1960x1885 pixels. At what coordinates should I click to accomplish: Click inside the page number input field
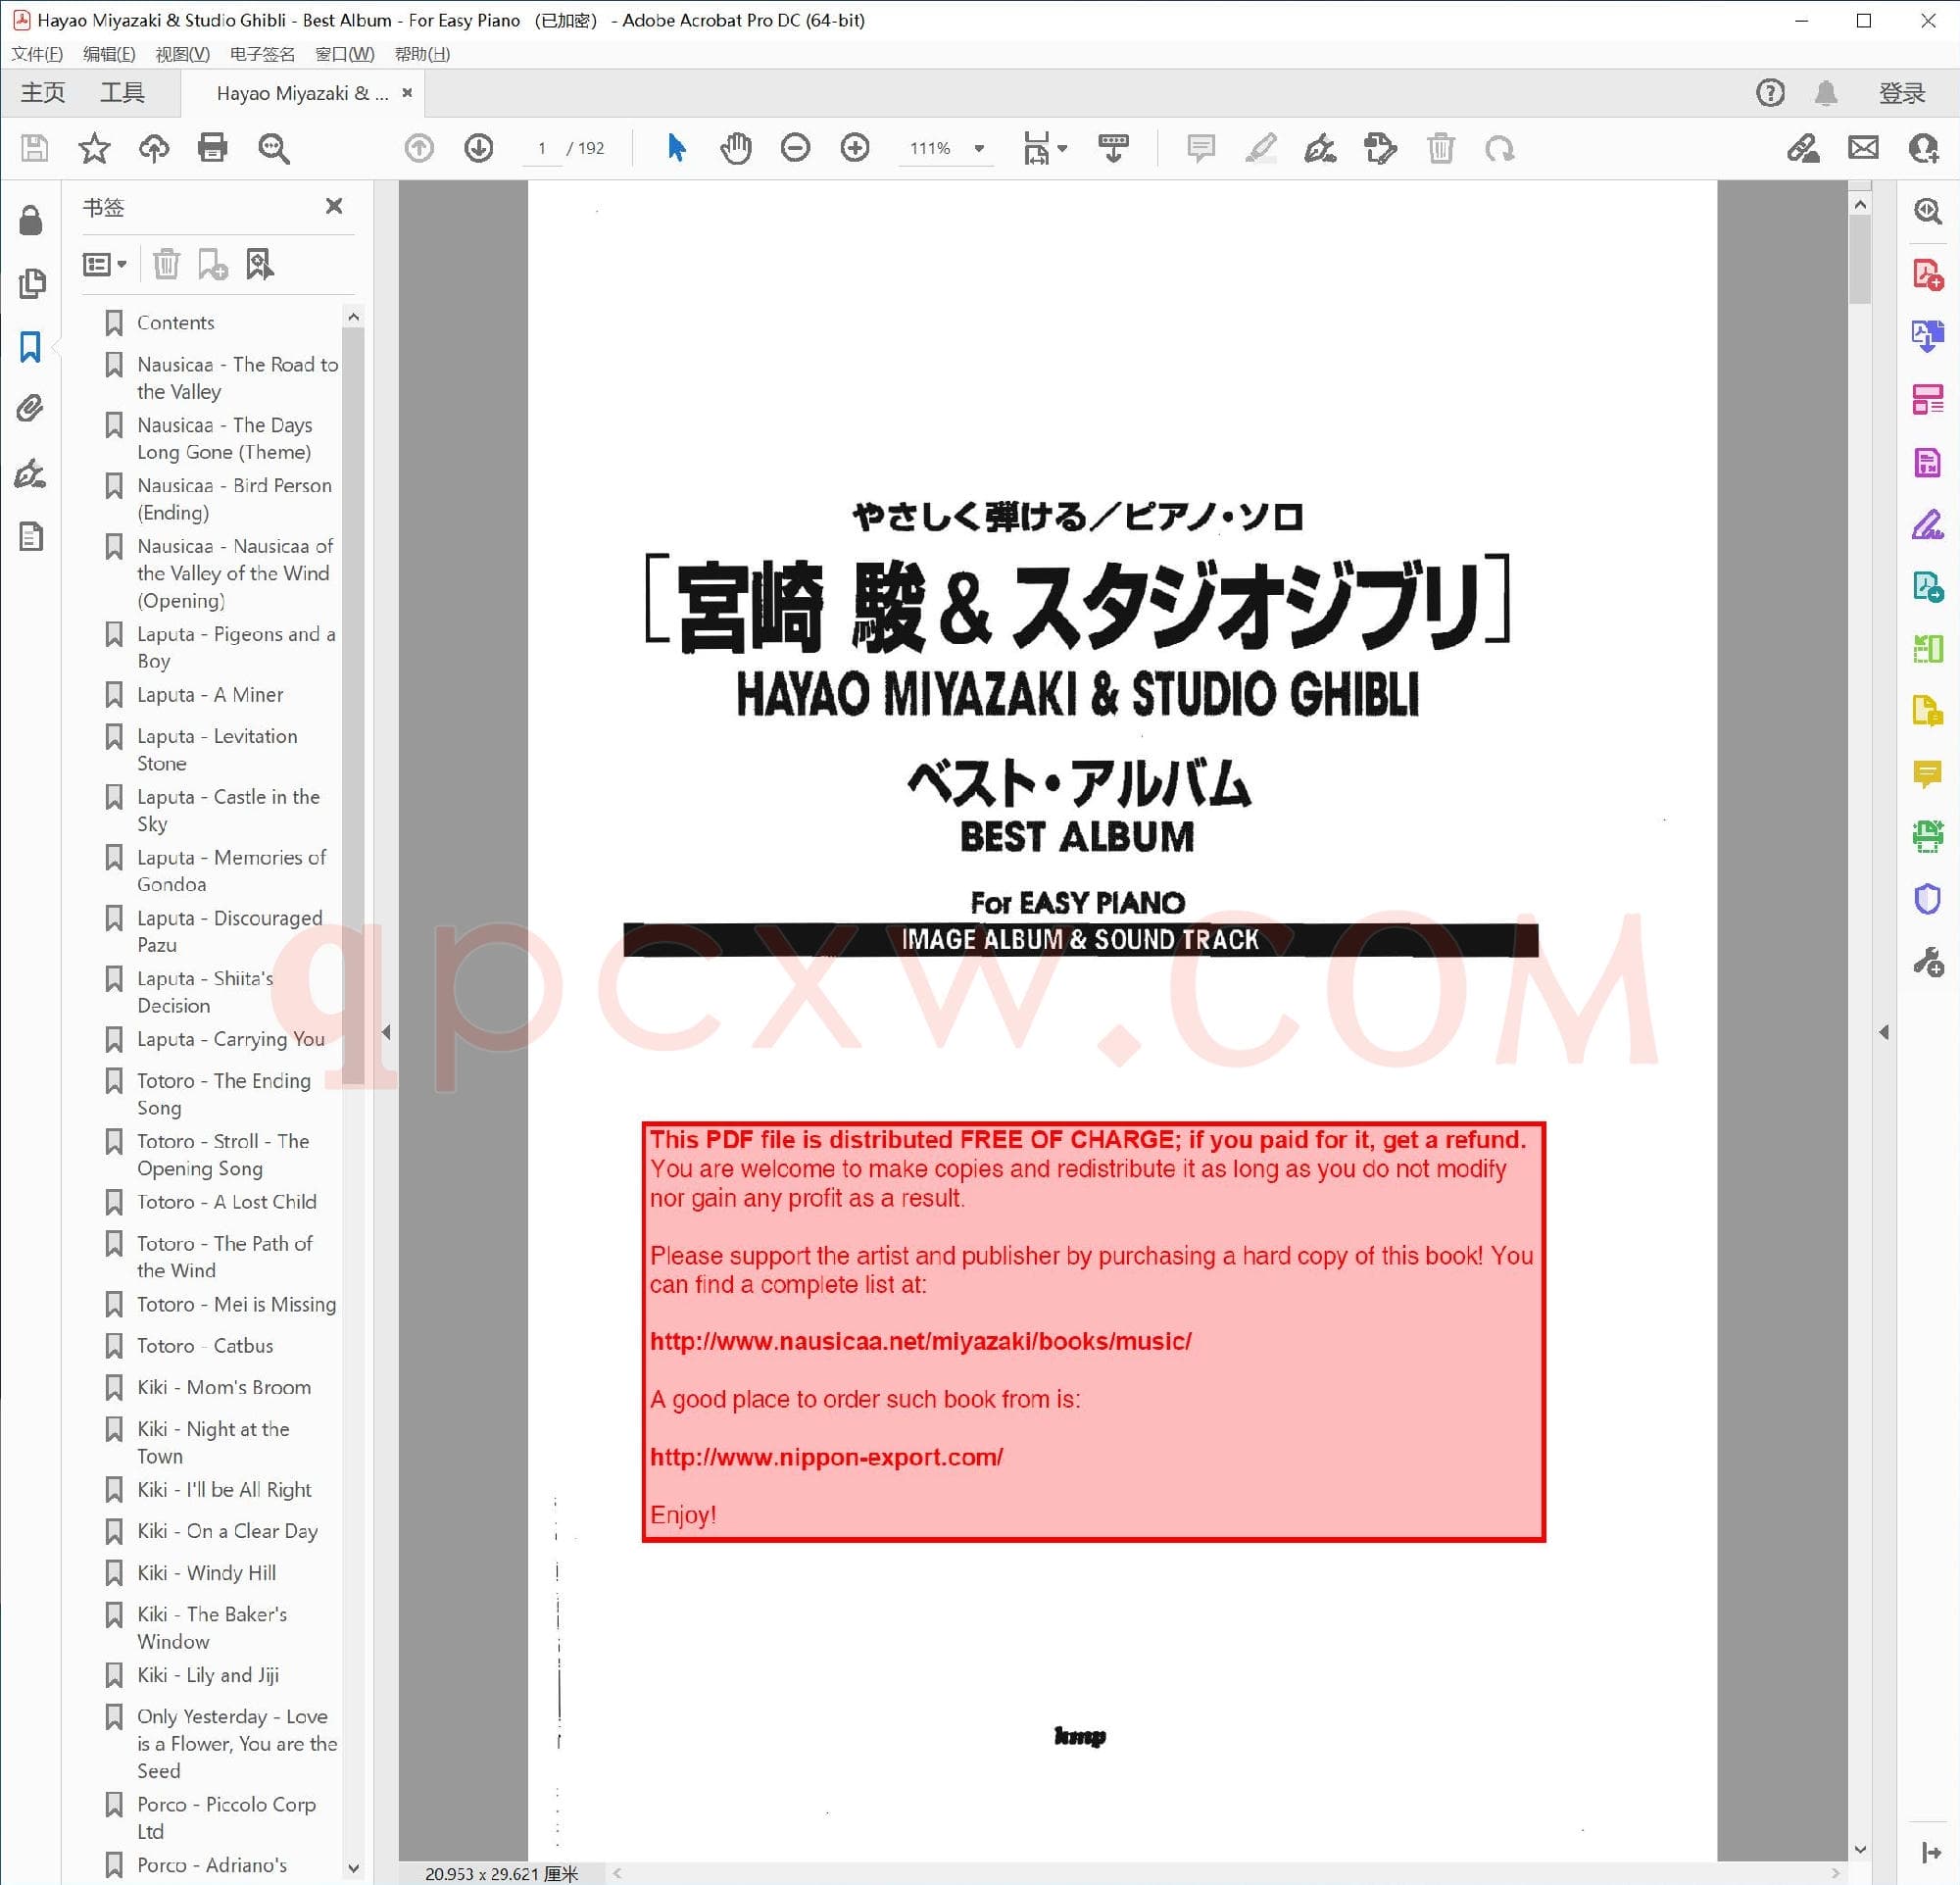pyautogui.click(x=542, y=148)
